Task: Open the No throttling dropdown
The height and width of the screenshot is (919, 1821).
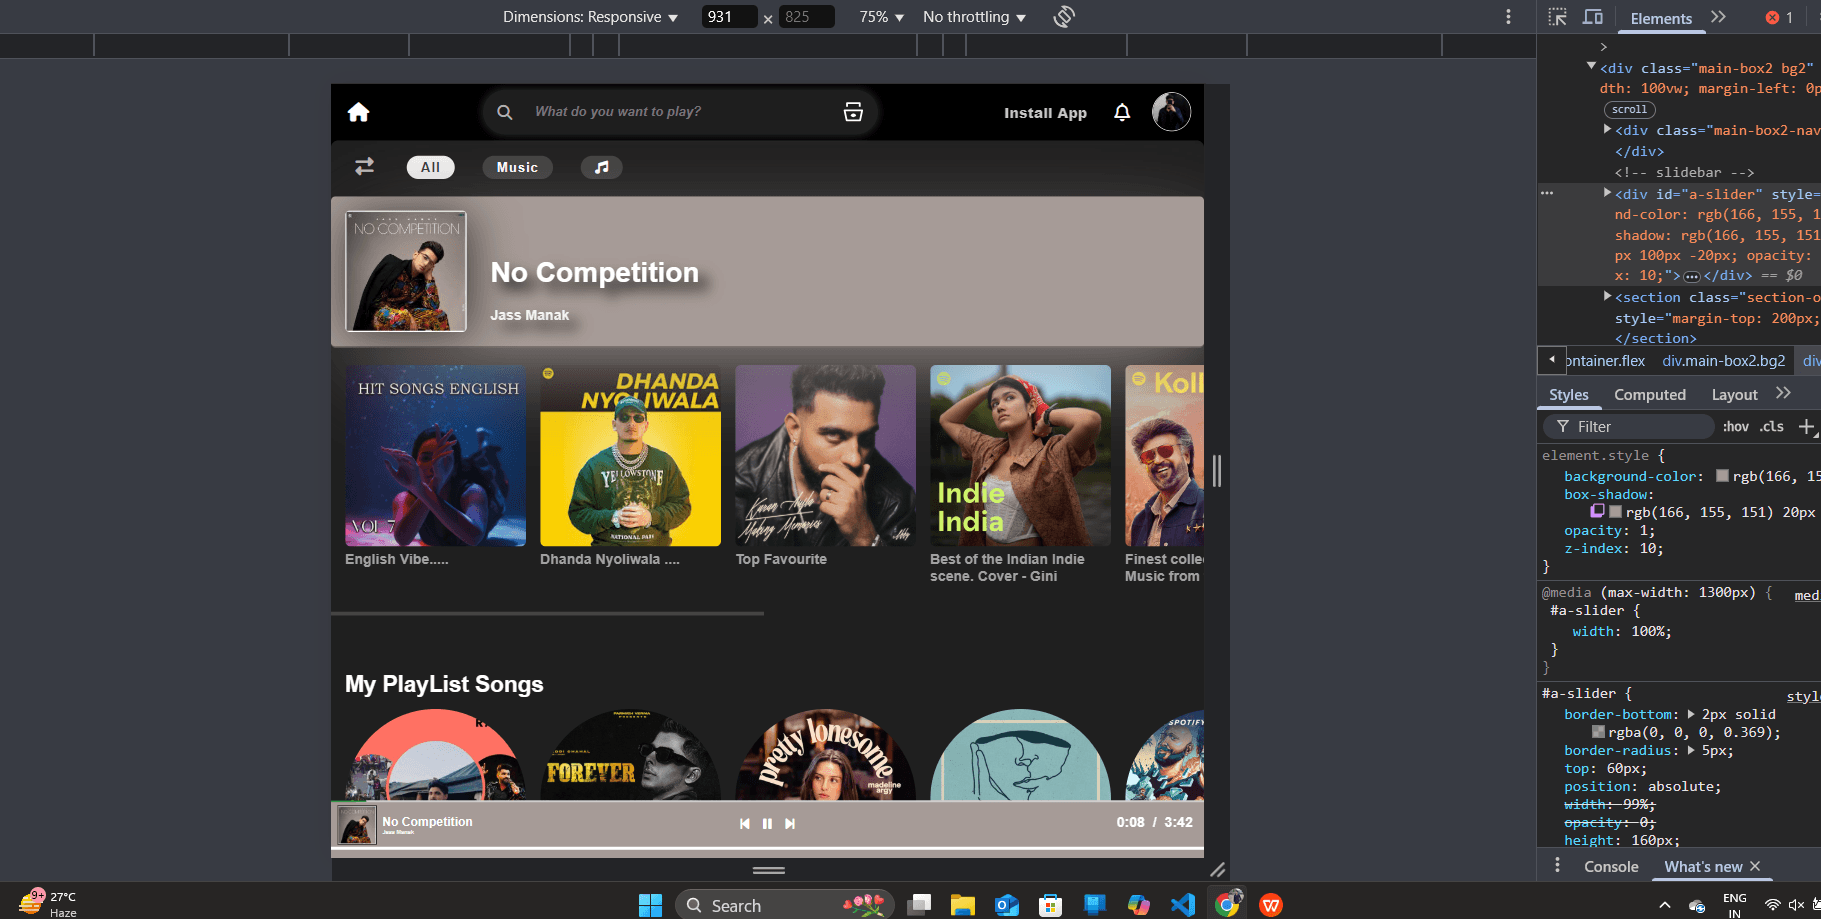Action: pyautogui.click(x=972, y=17)
